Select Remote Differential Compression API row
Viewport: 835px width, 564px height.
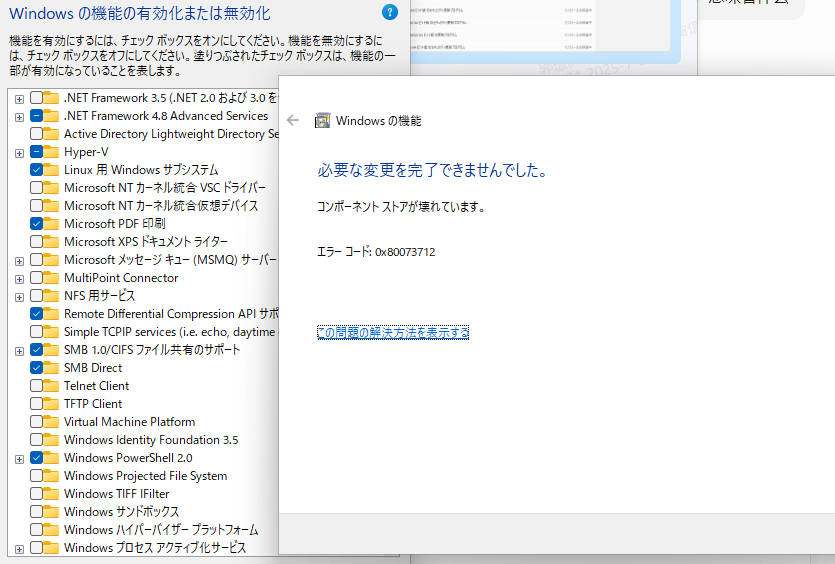point(171,314)
